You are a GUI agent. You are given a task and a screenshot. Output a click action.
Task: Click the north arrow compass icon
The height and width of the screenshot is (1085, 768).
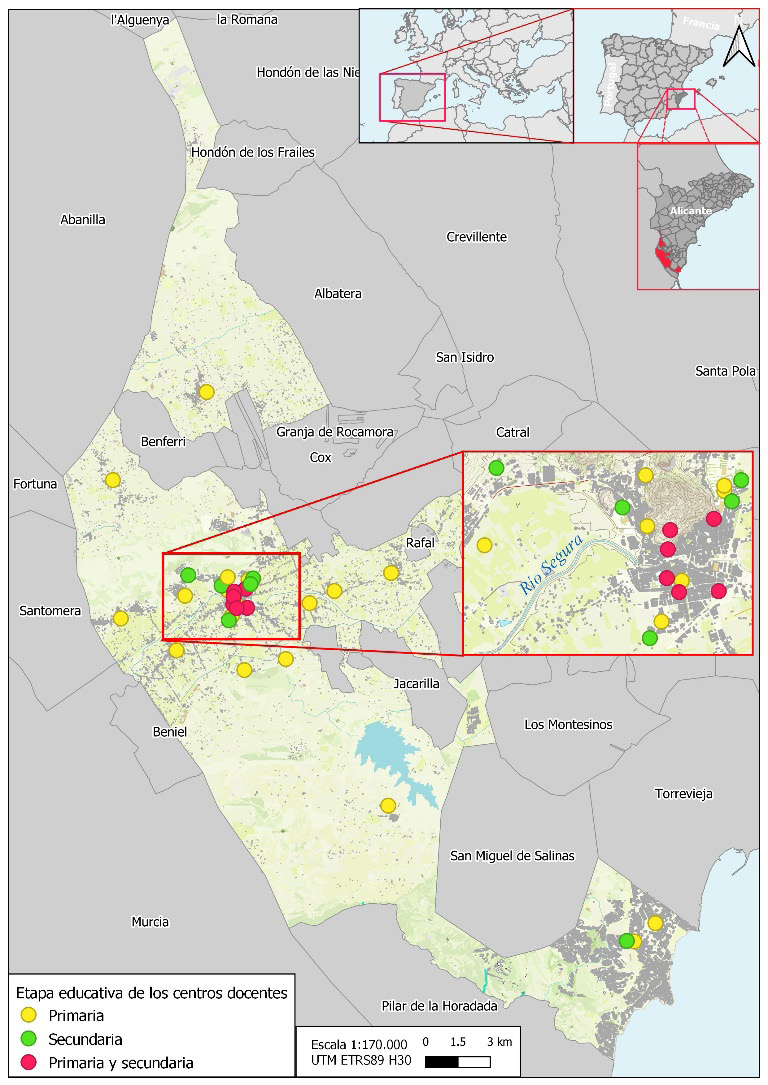[x=738, y=47]
